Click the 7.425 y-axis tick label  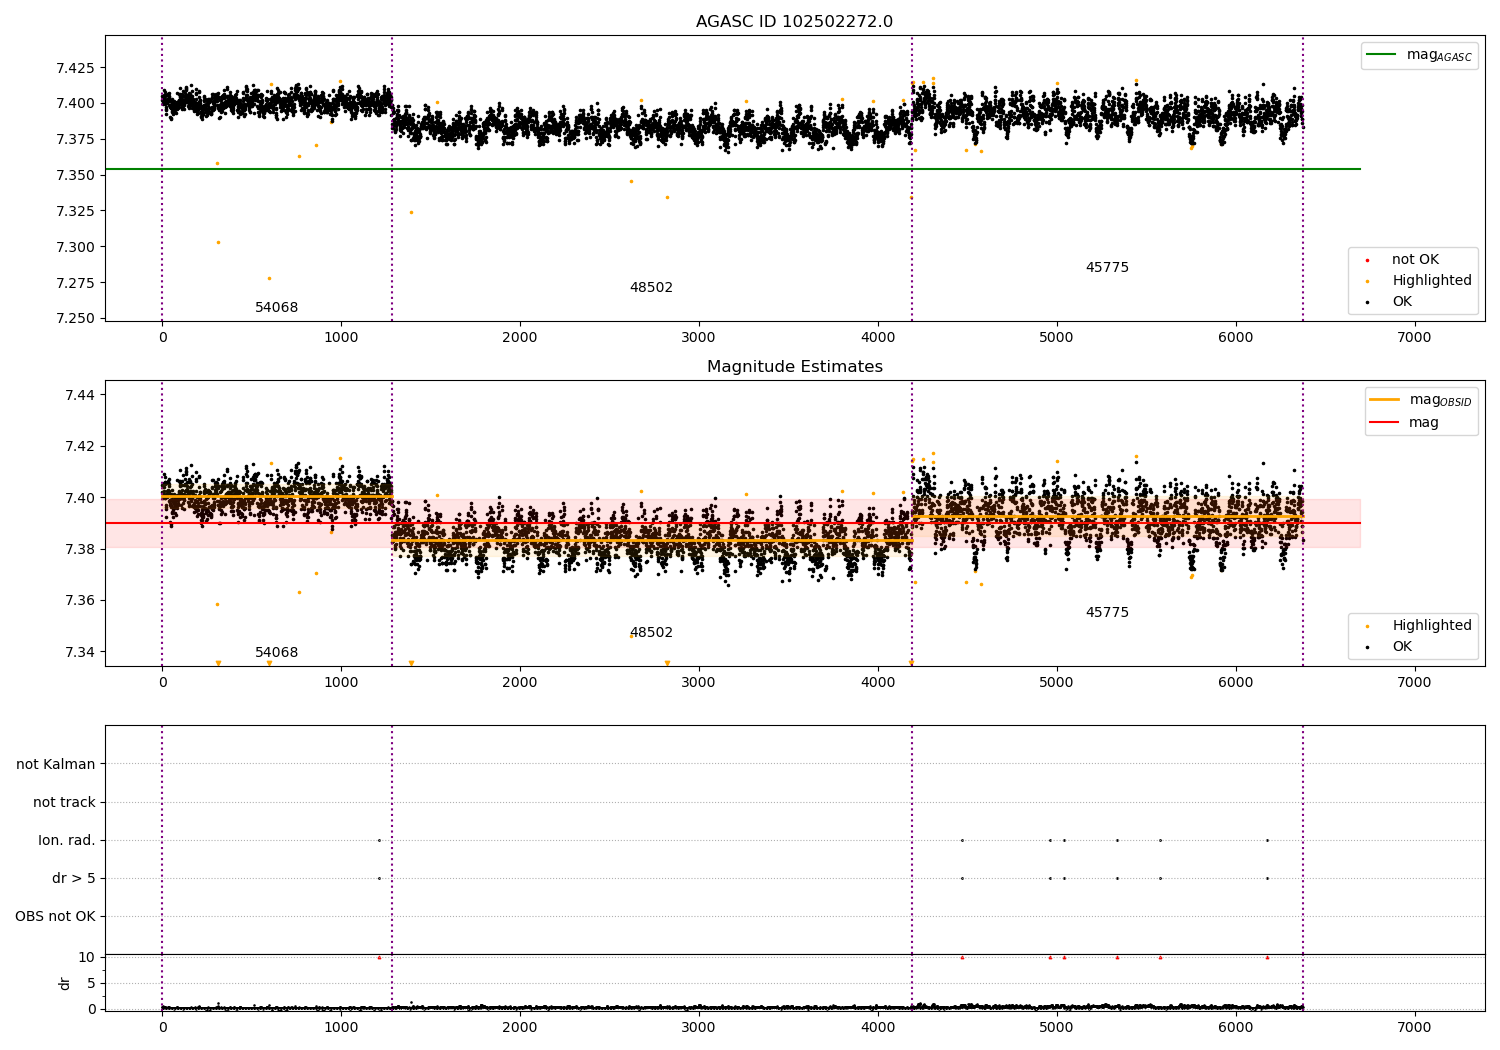tap(75, 68)
